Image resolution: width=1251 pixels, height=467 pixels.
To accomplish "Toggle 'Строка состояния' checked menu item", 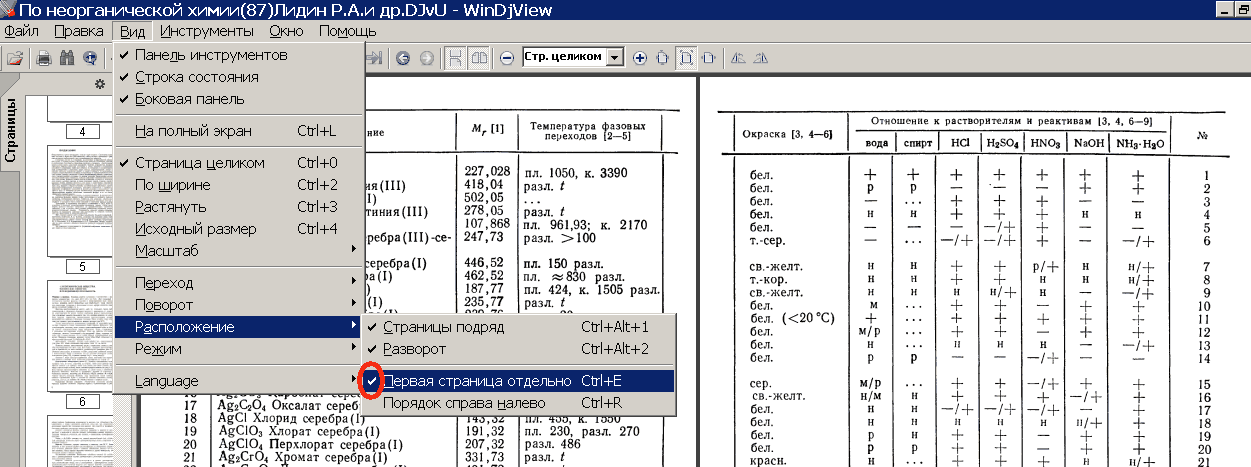I will 196,77.
